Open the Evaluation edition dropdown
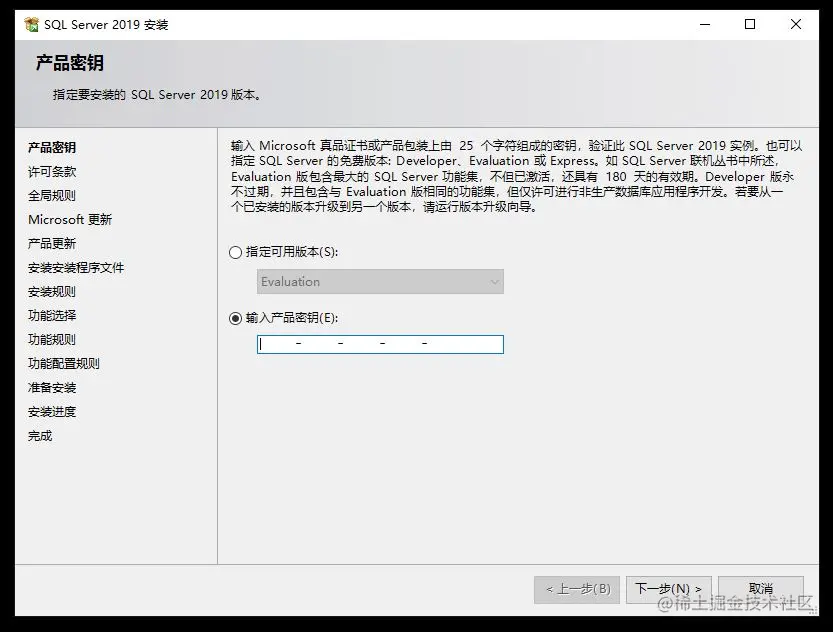 [380, 281]
